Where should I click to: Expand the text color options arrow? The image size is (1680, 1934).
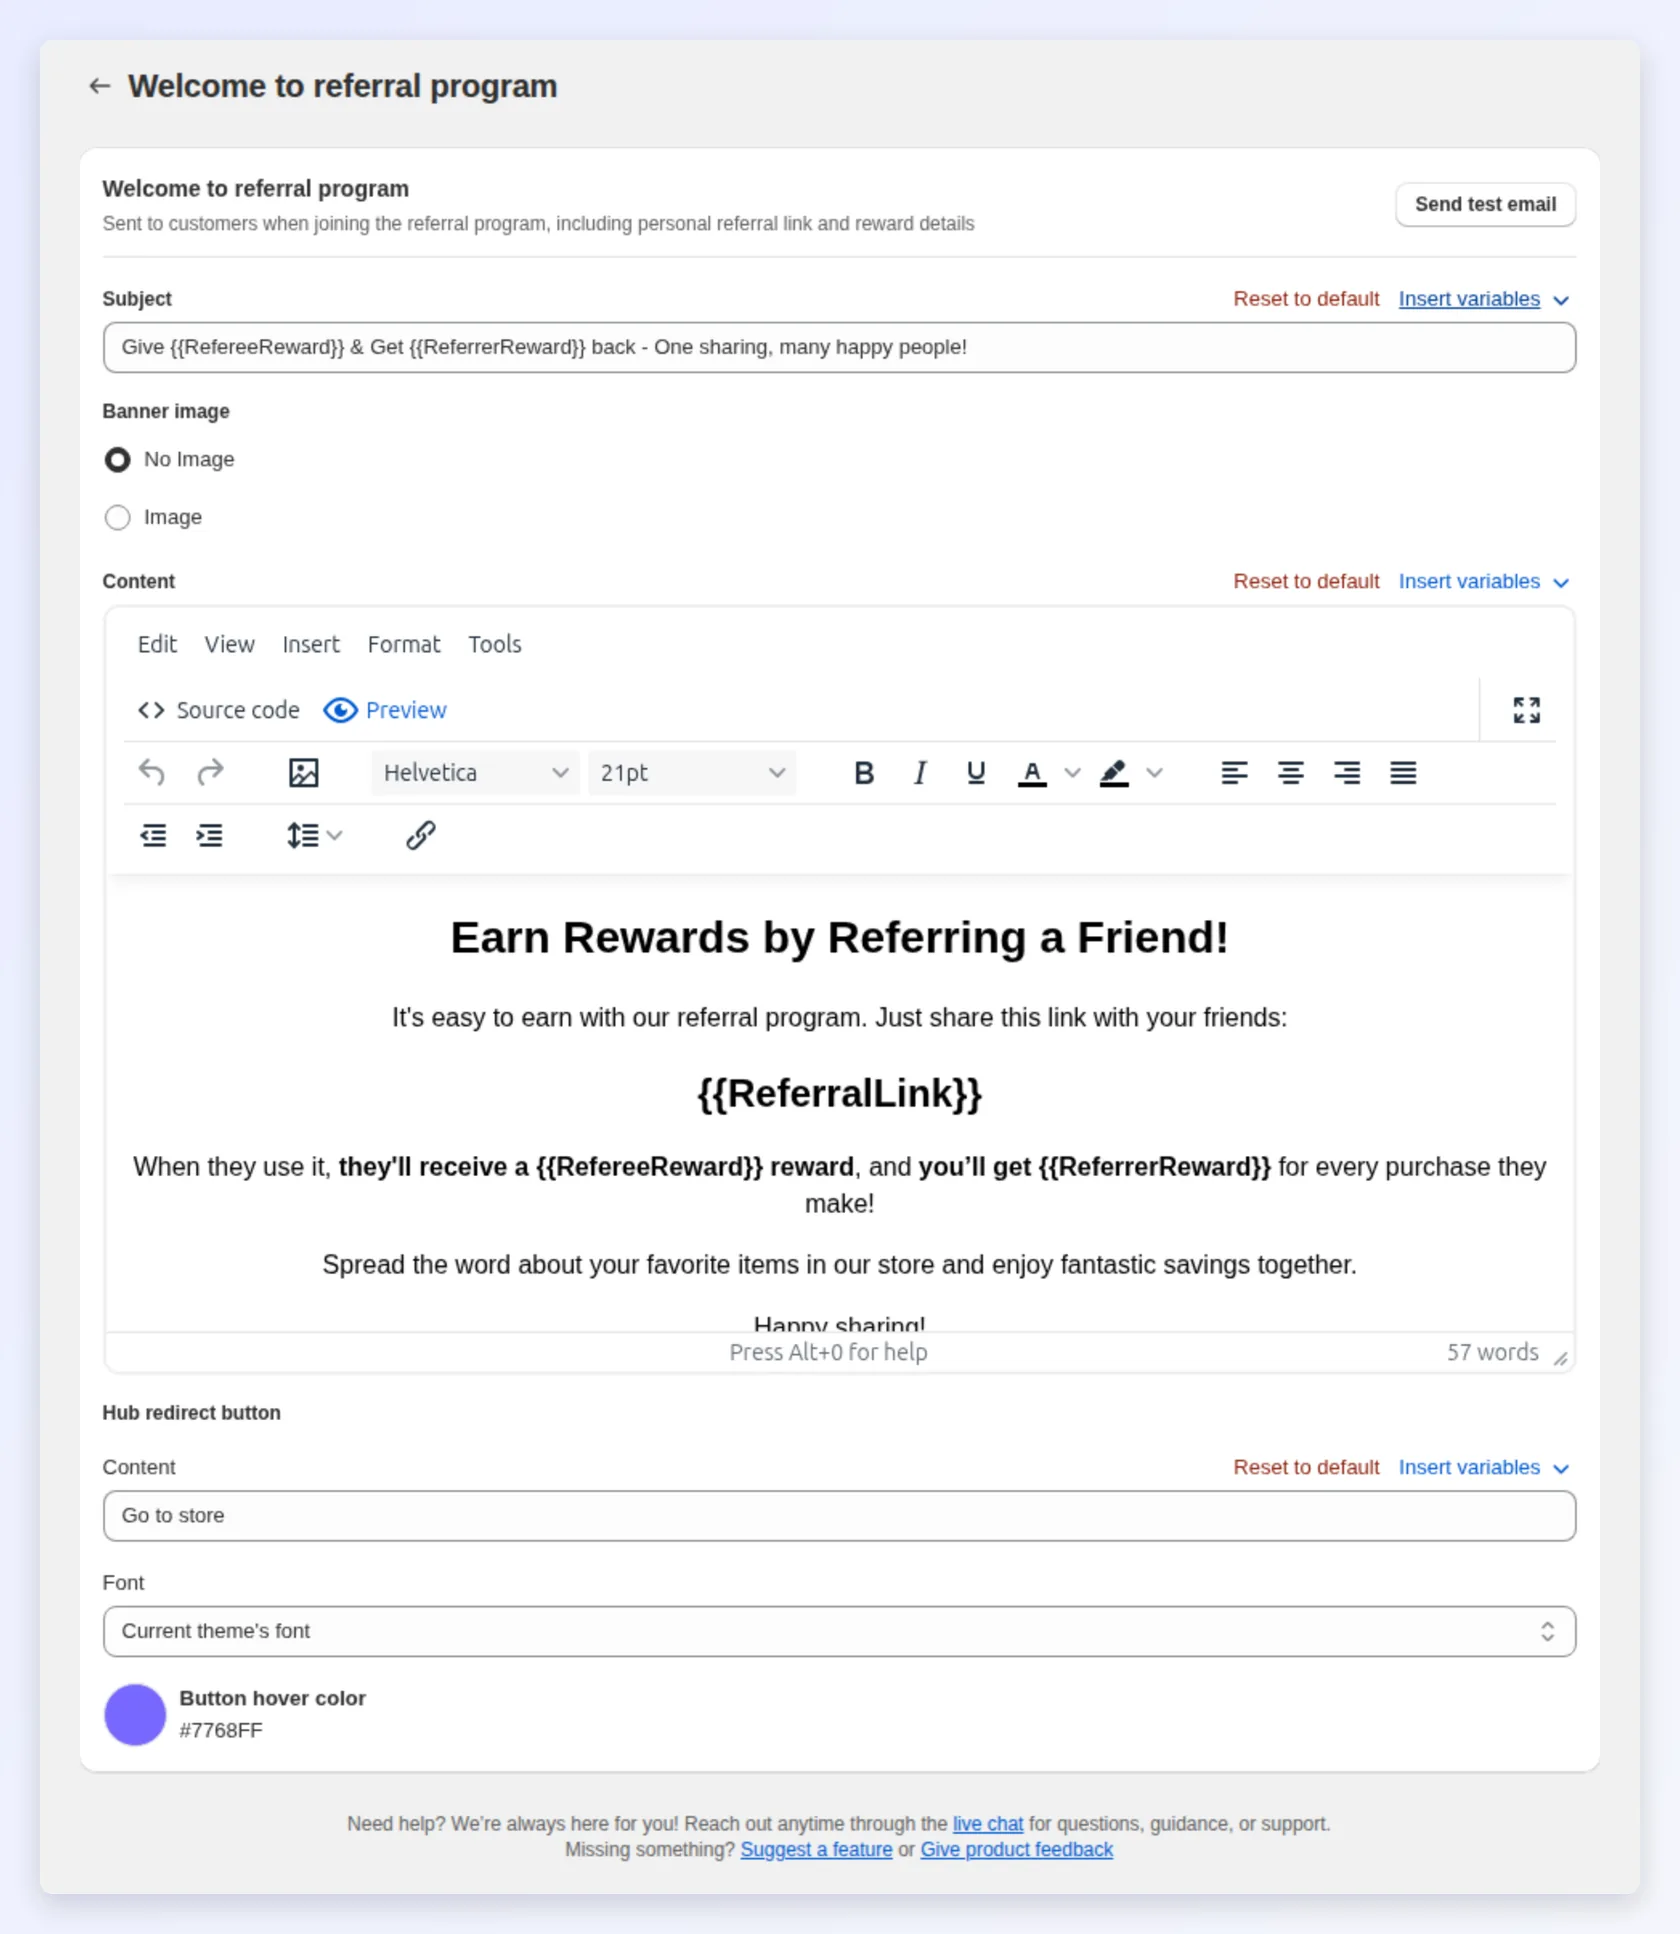[x=1072, y=773]
